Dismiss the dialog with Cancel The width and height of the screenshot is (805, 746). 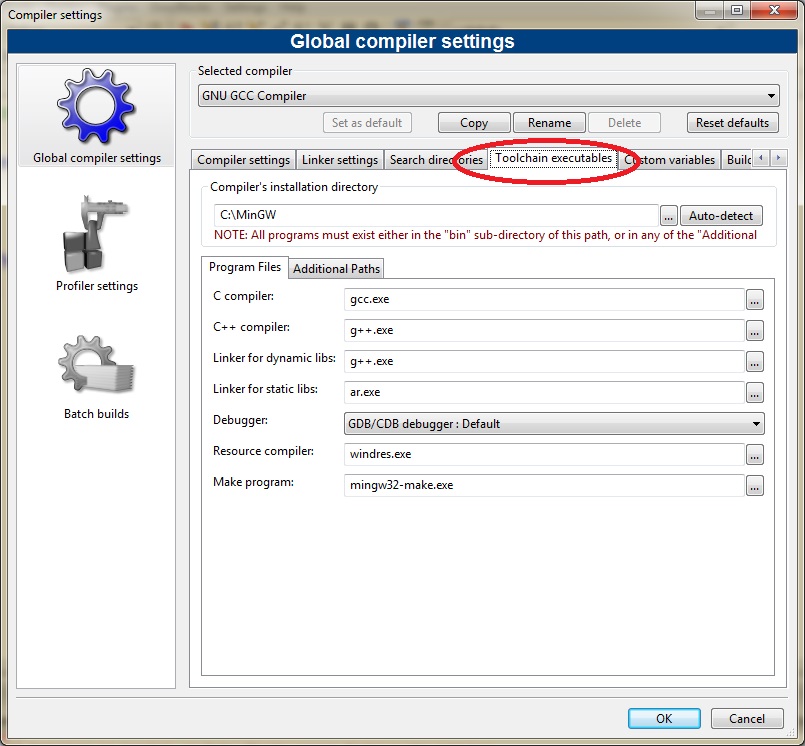pyautogui.click(x=747, y=719)
